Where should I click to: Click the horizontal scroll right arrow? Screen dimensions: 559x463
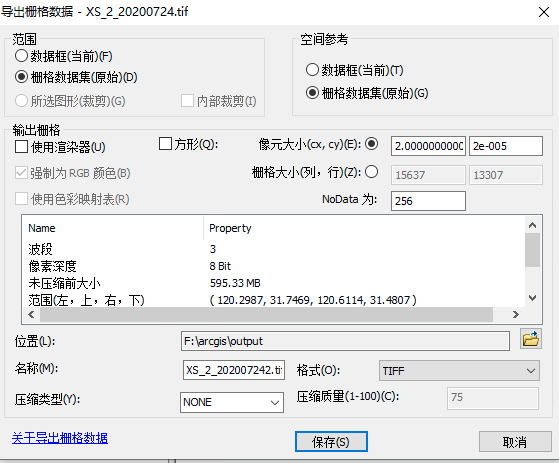coord(516,314)
